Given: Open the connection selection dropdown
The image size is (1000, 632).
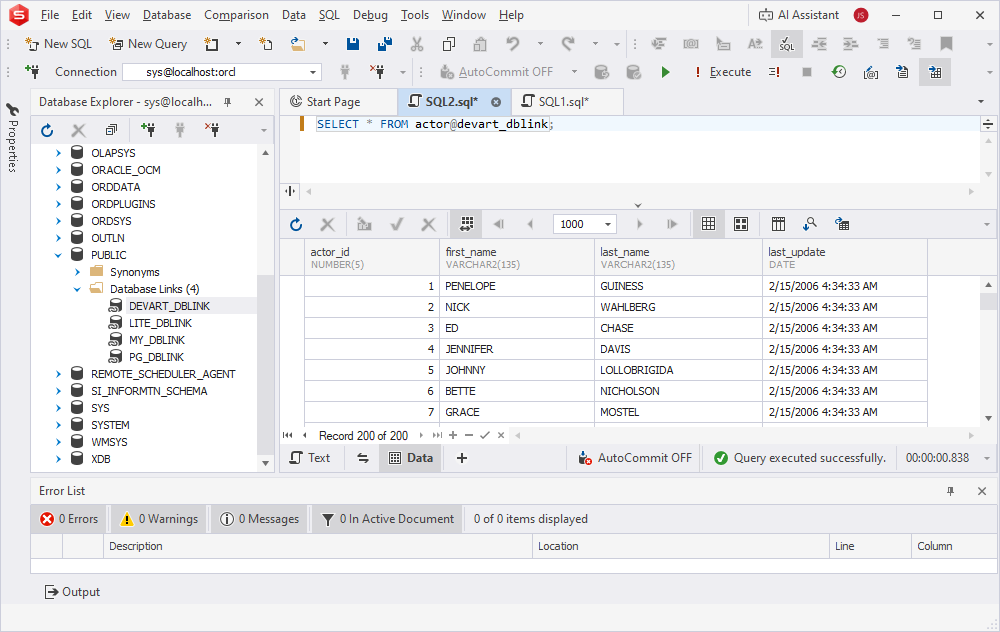Looking at the screenshot, I should [311, 71].
